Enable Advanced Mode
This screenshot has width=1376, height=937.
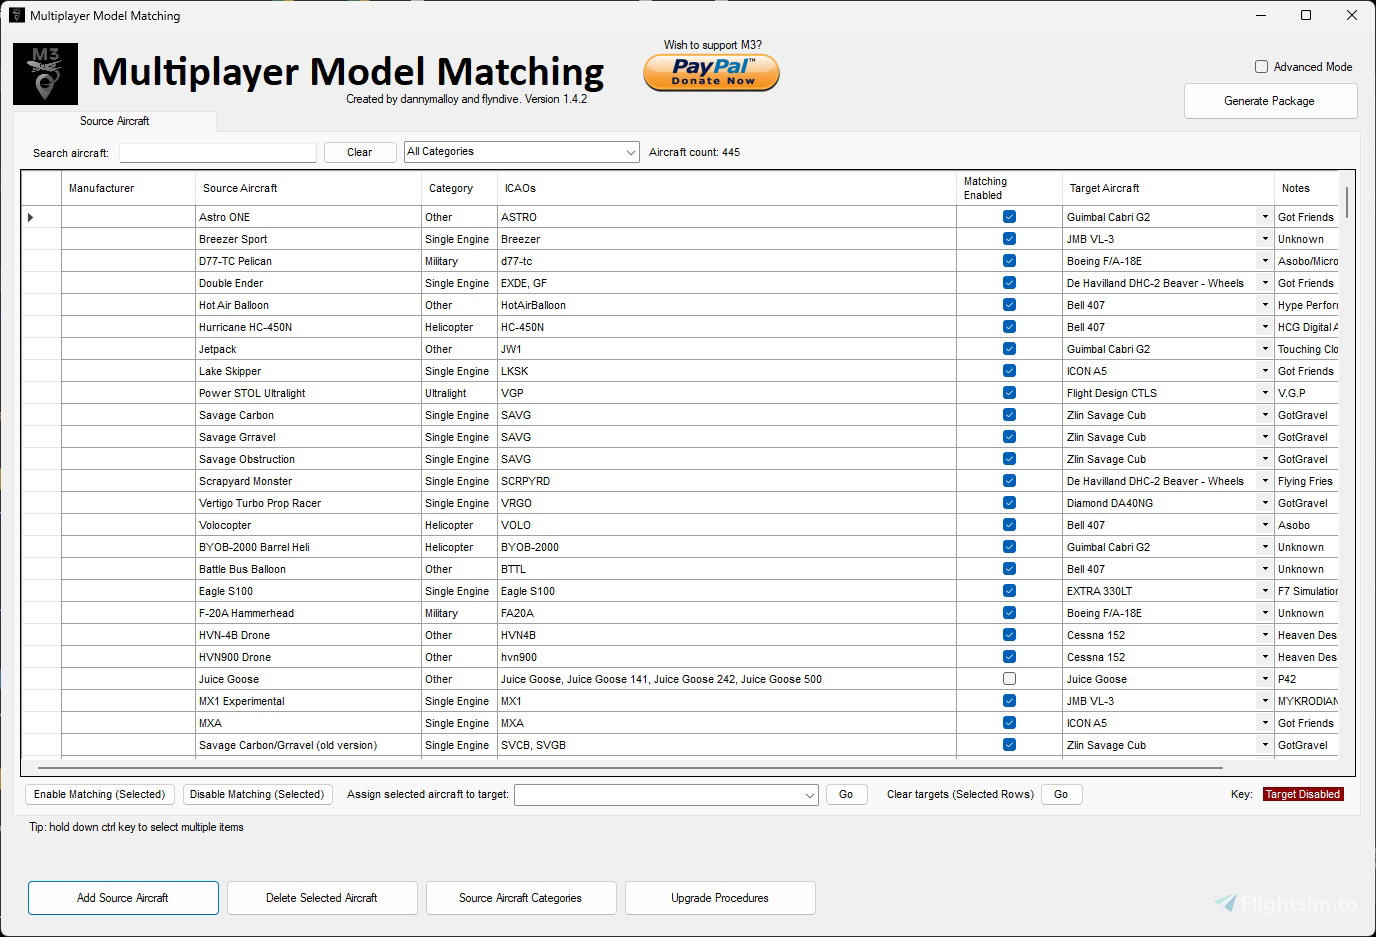(1261, 66)
